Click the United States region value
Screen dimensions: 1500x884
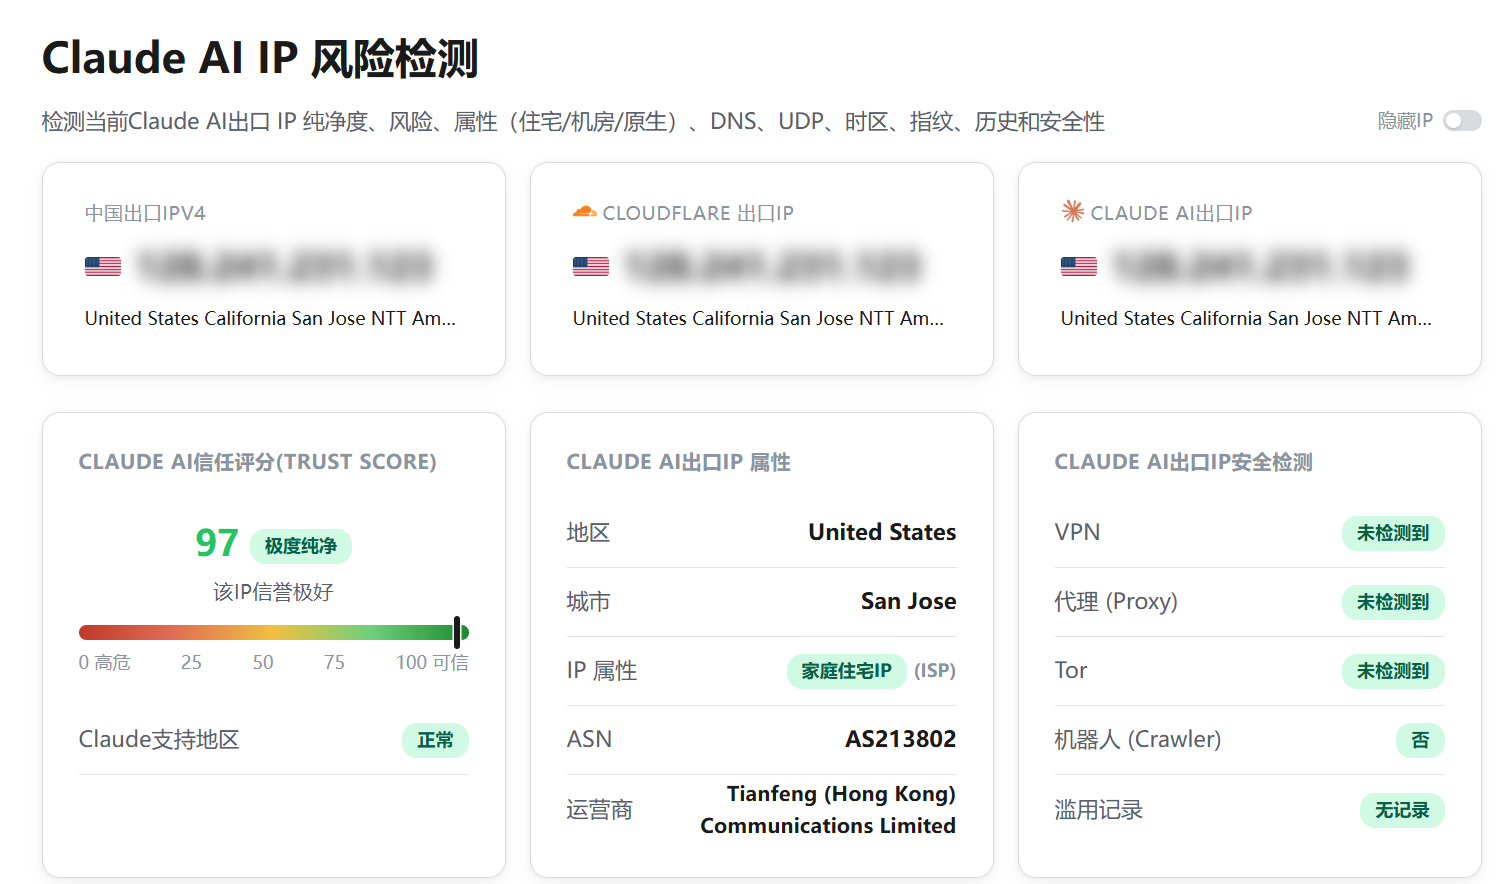(x=882, y=532)
